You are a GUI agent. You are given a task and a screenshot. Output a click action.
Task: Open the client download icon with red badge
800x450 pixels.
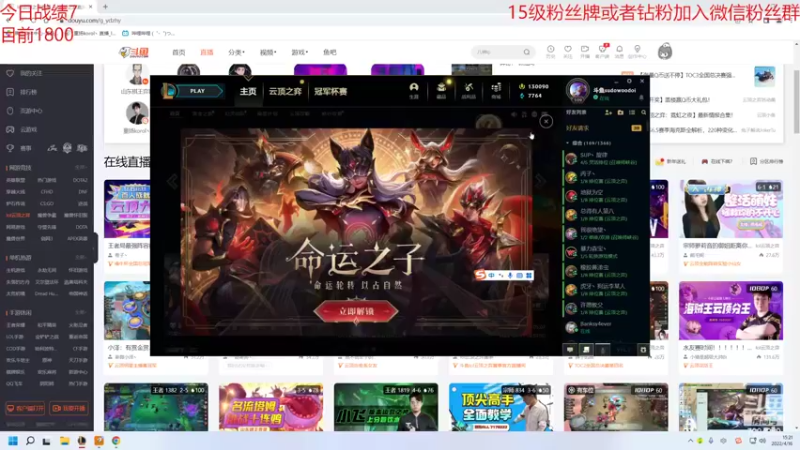click(x=603, y=51)
